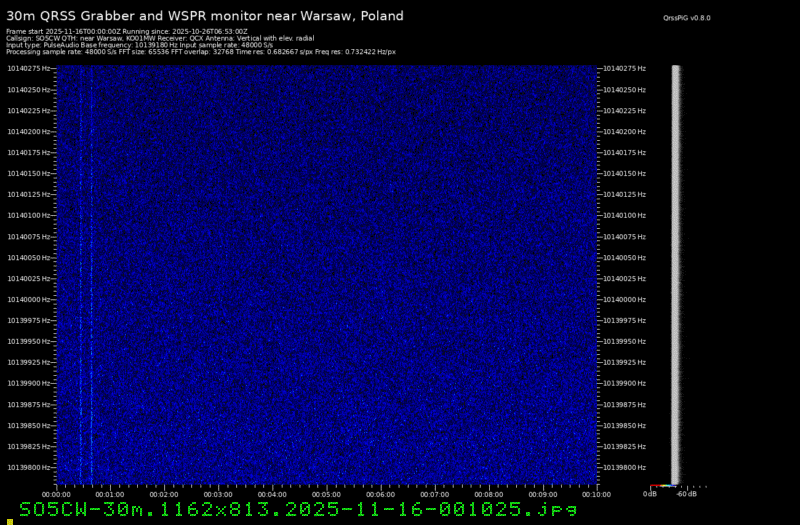800x525 pixels.
Task: Select the 00:09:00 time axis marker
Action: coord(542,493)
